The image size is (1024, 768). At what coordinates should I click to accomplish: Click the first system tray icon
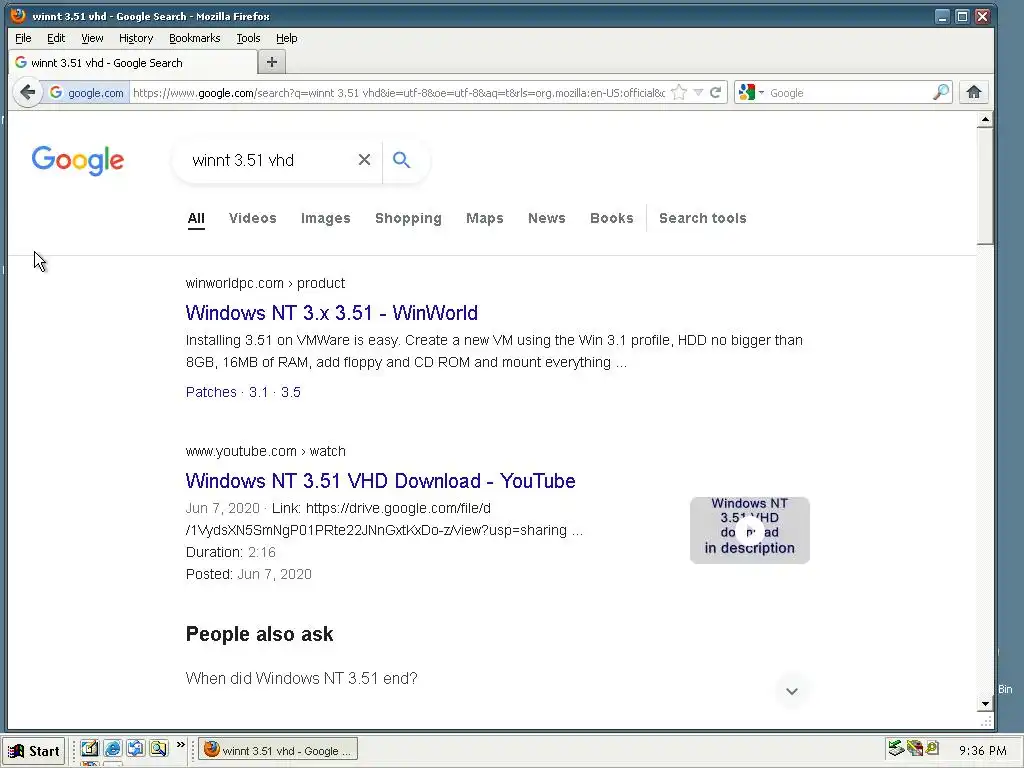[895, 748]
